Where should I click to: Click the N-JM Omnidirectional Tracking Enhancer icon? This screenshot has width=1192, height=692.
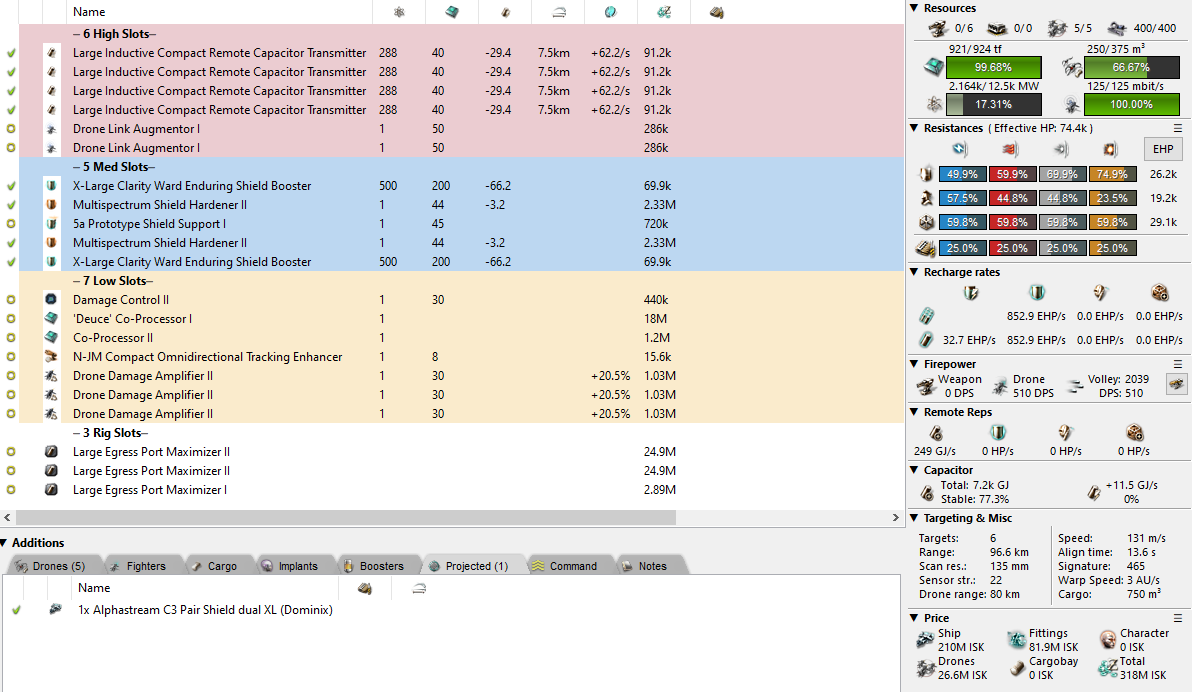(52, 357)
